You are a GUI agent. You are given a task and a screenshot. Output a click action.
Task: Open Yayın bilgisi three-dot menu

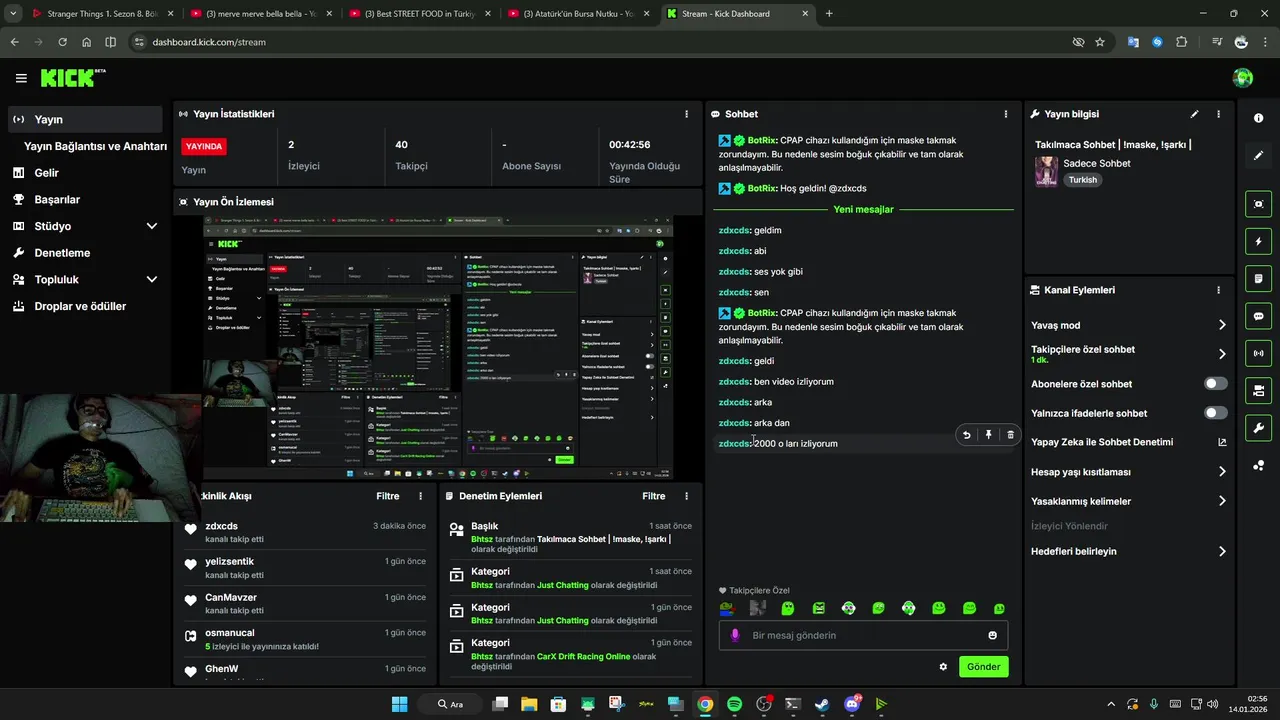click(1218, 114)
